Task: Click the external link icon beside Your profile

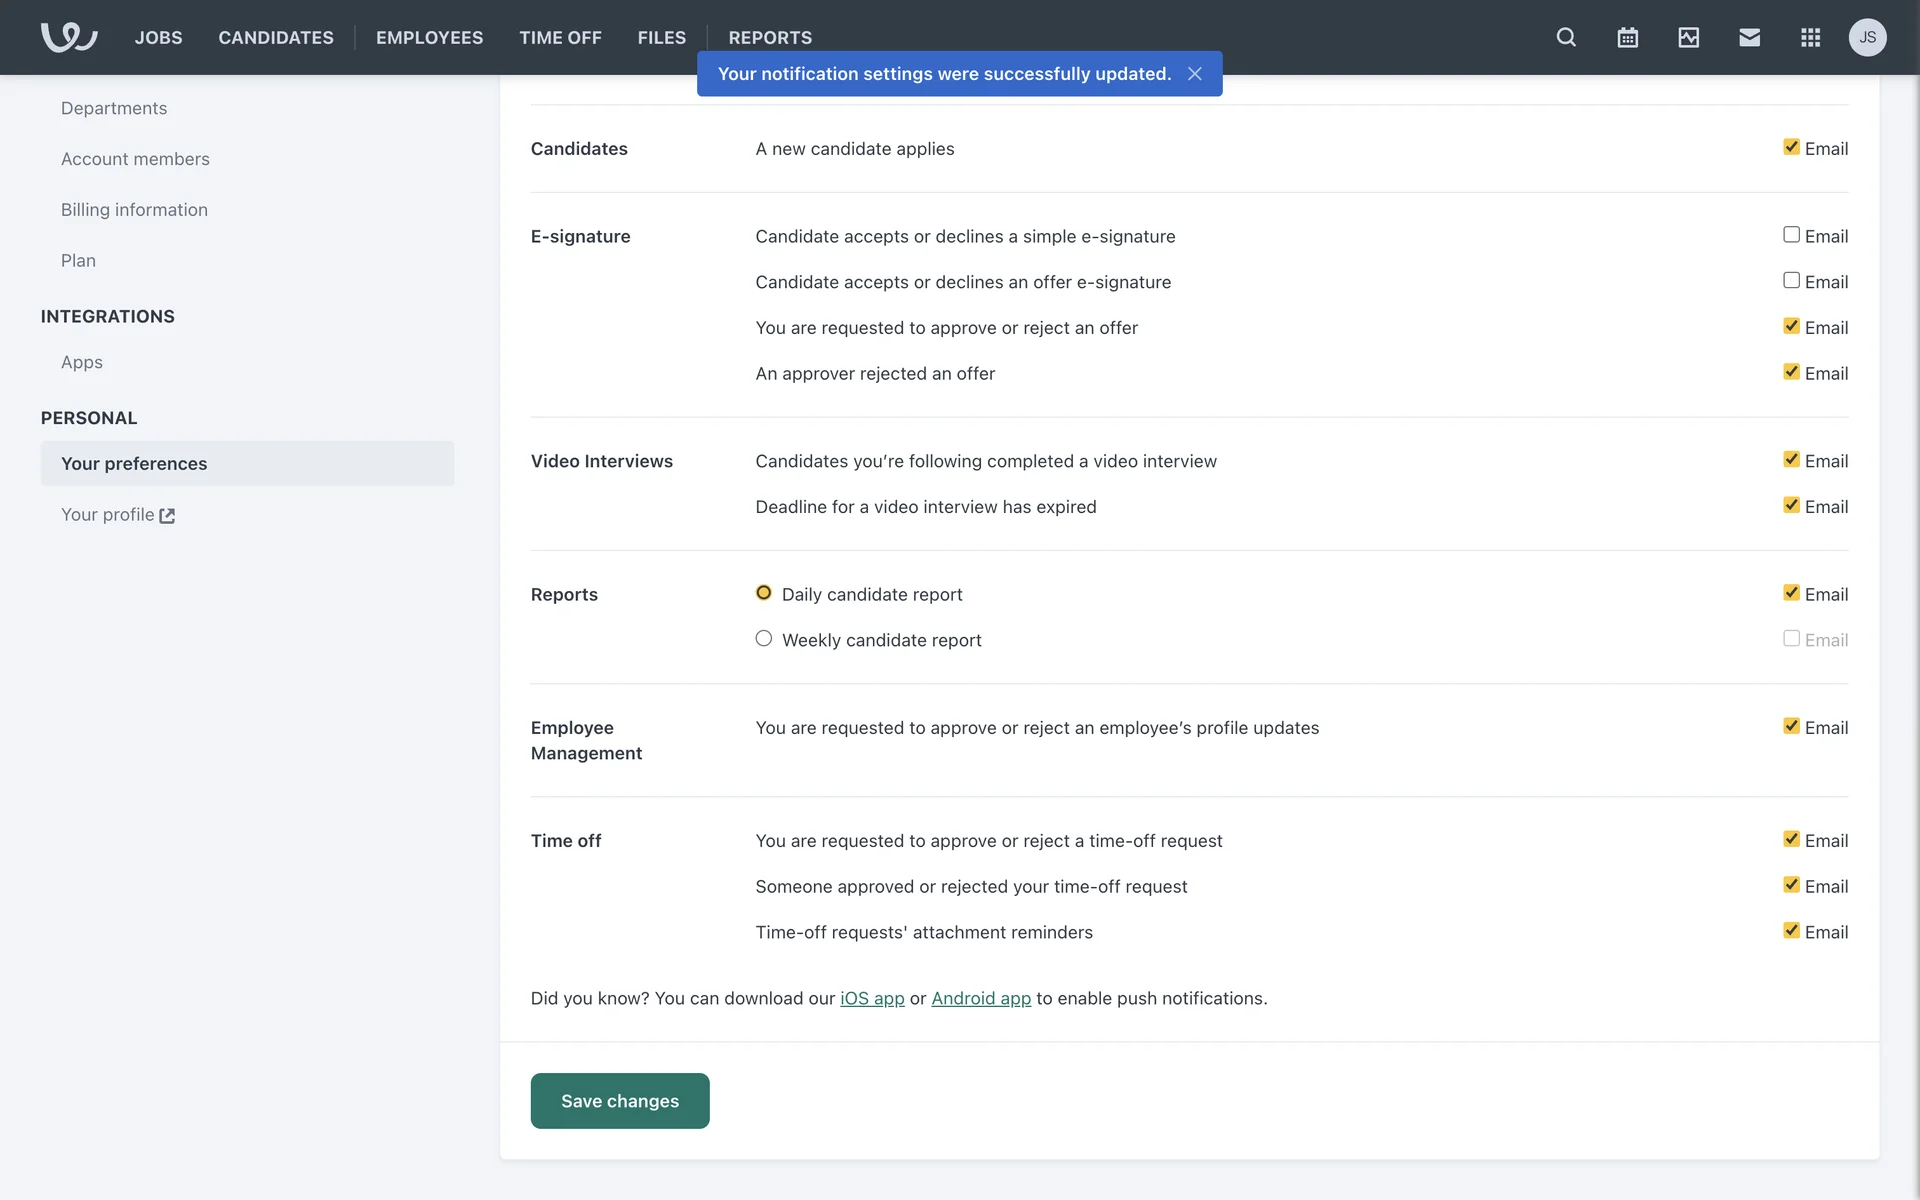Action: point(167,516)
